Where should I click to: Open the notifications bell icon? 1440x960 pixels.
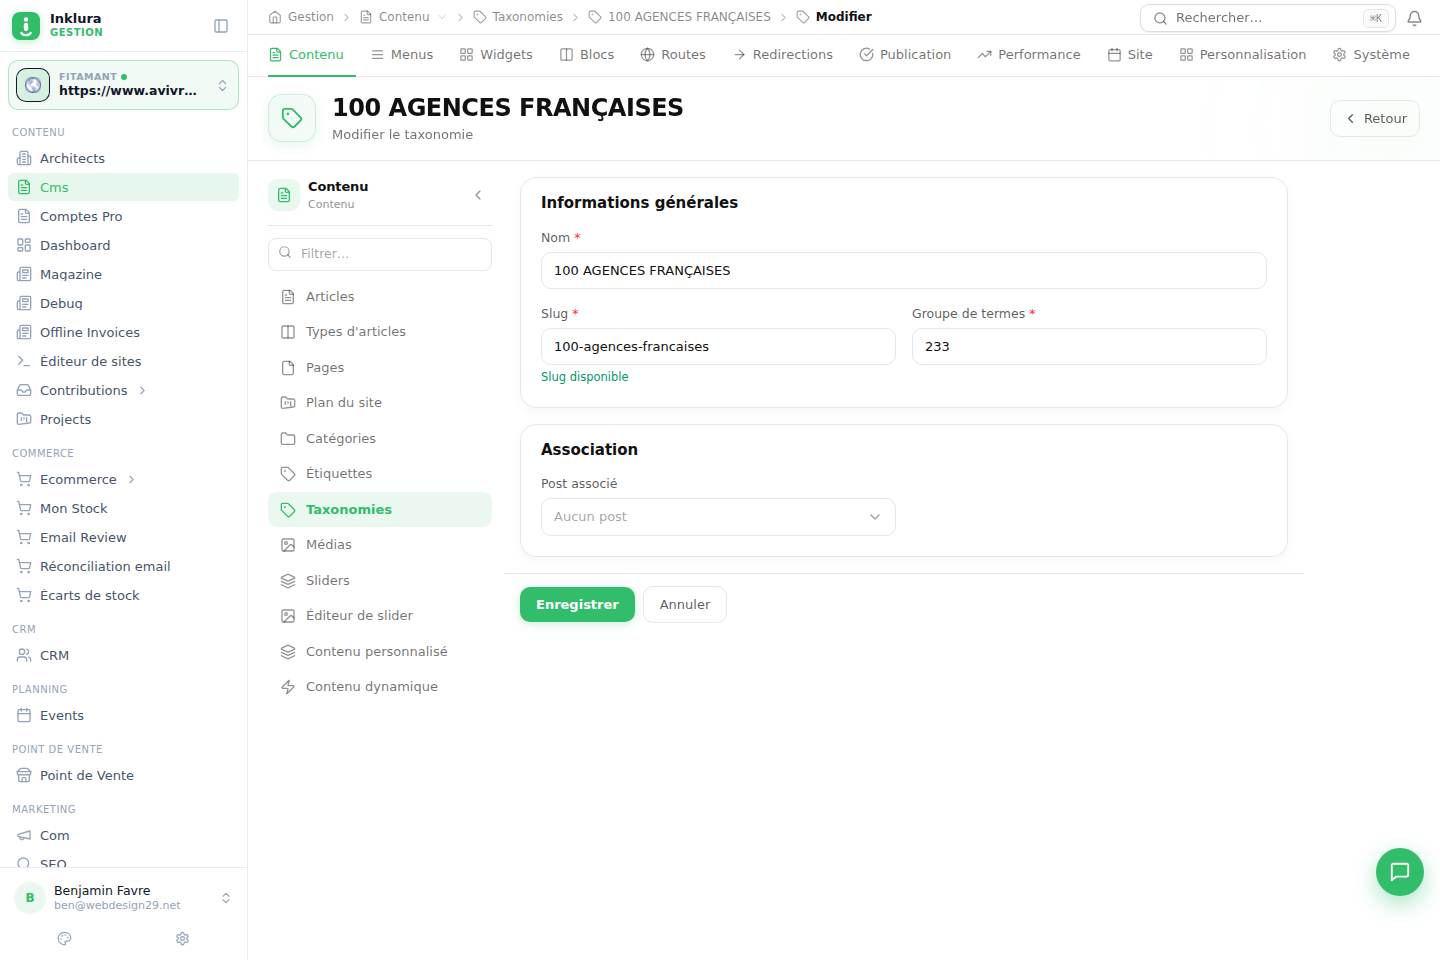coord(1414,18)
